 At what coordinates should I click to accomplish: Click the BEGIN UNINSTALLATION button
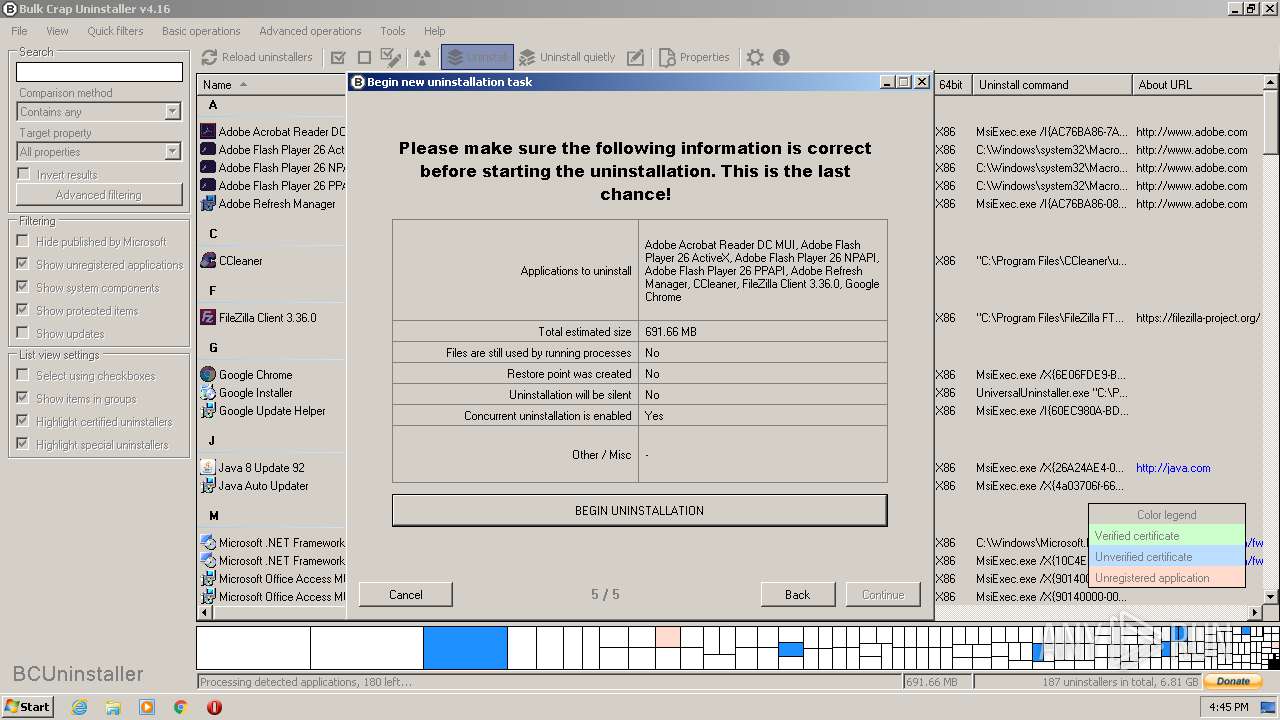(x=639, y=510)
